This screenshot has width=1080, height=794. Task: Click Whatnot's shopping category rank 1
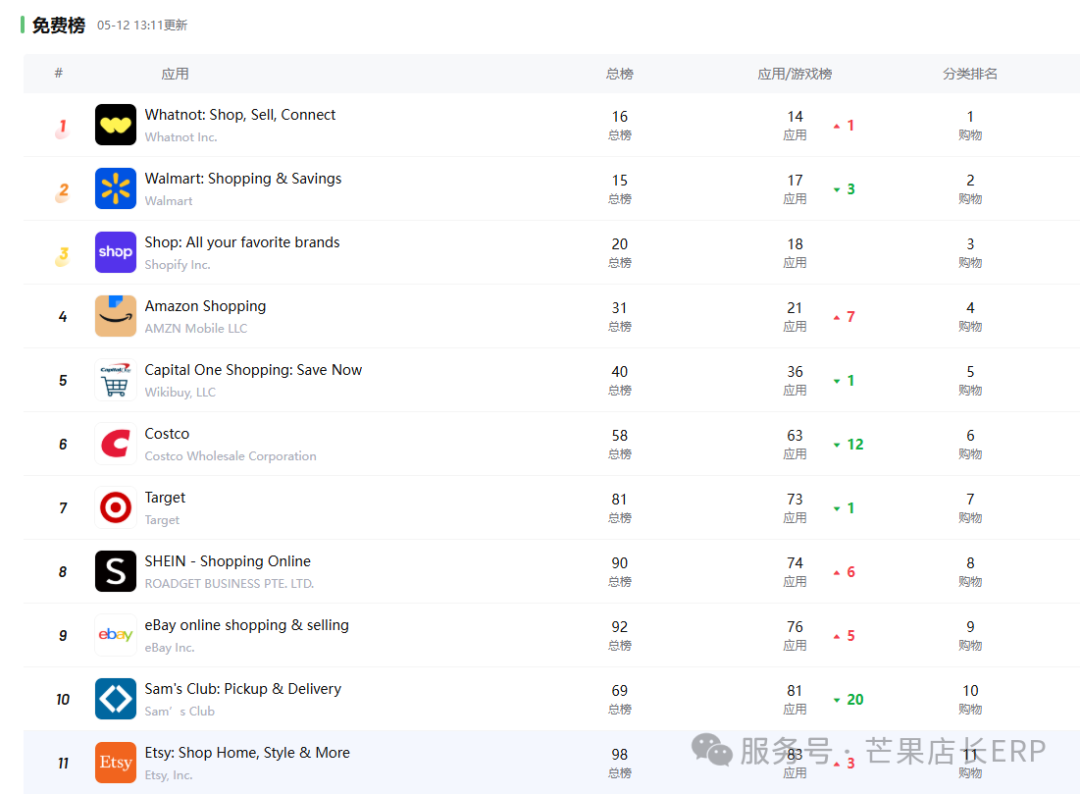coord(970,117)
